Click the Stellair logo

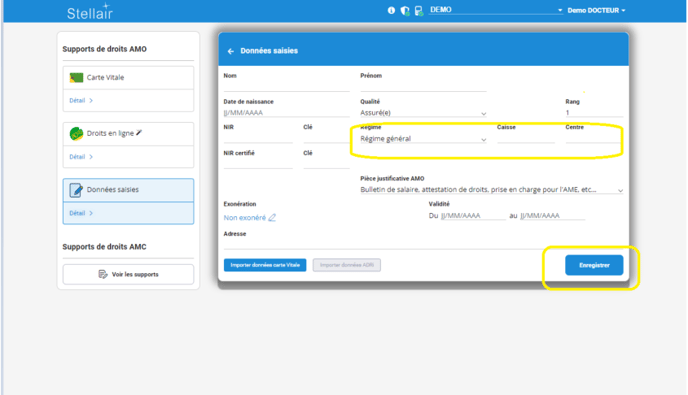(90, 12)
